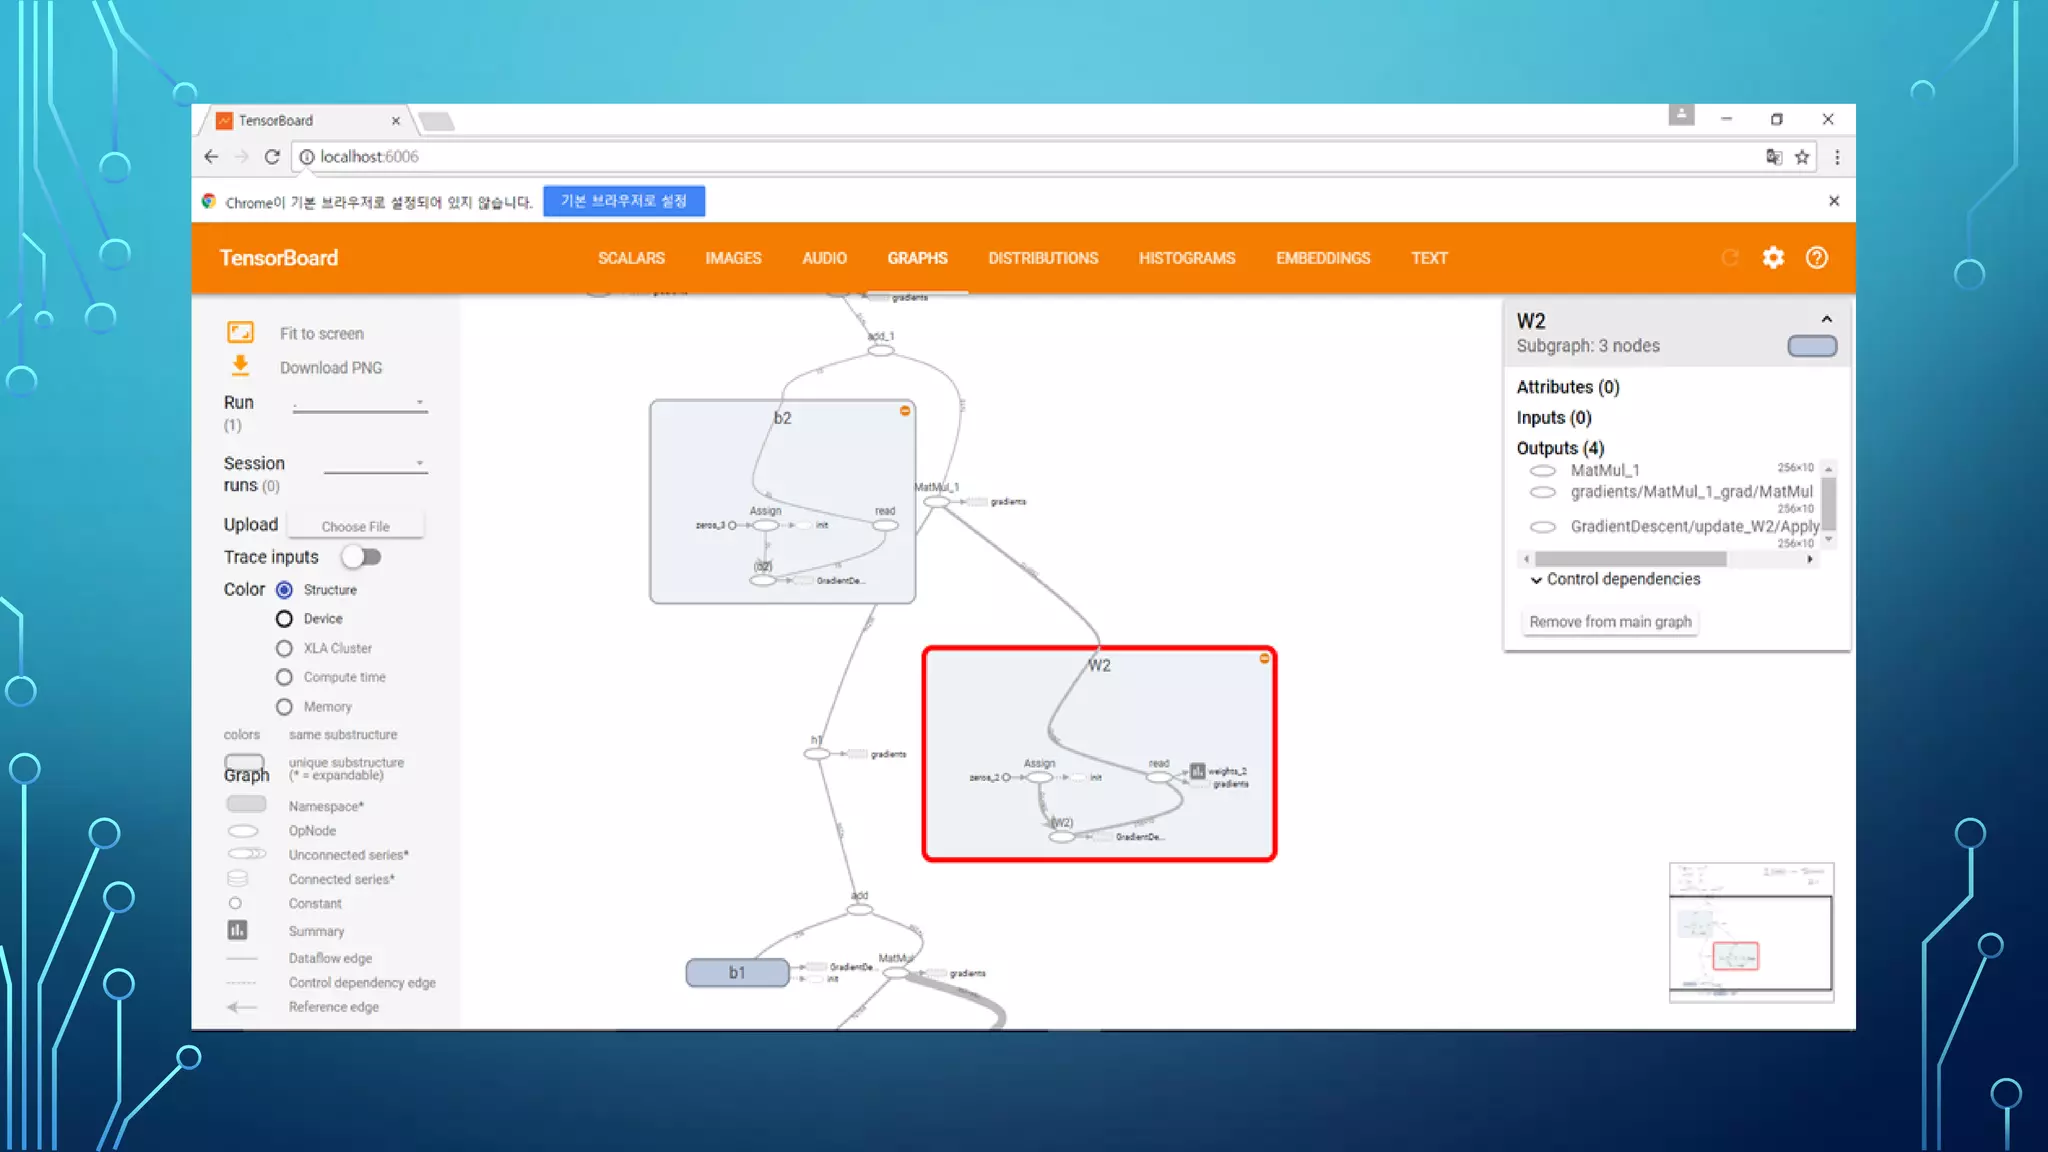Bookmark this page with the star
Viewport: 2048px width, 1152px height.
(1802, 157)
